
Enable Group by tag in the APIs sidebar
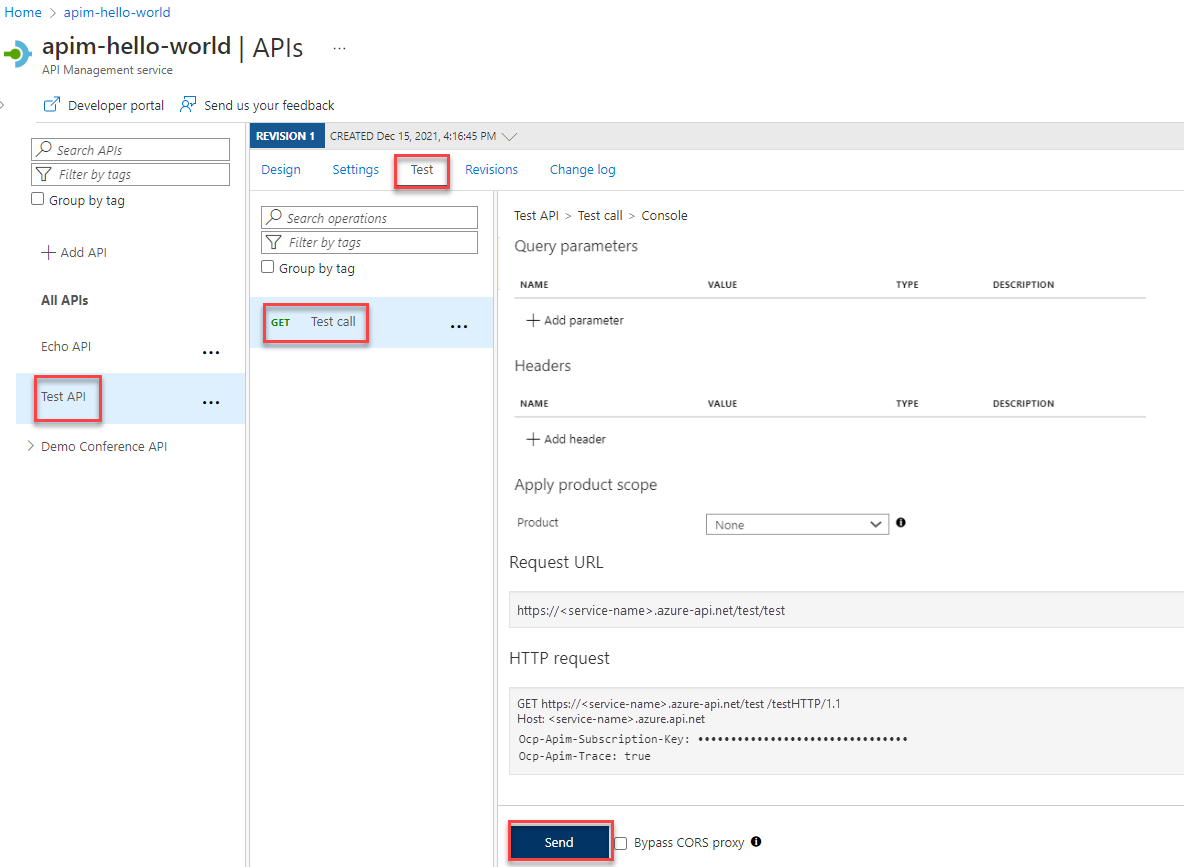tap(37, 199)
